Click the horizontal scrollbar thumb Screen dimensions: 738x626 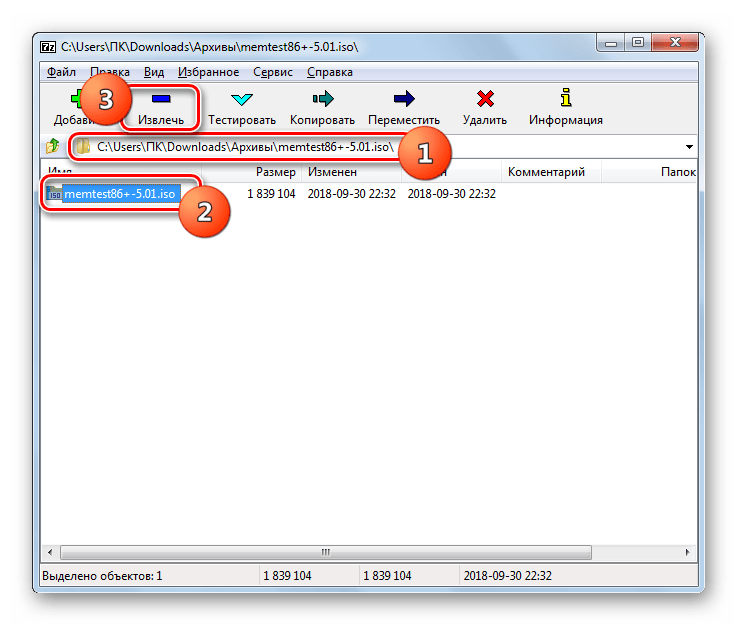[326, 552]
